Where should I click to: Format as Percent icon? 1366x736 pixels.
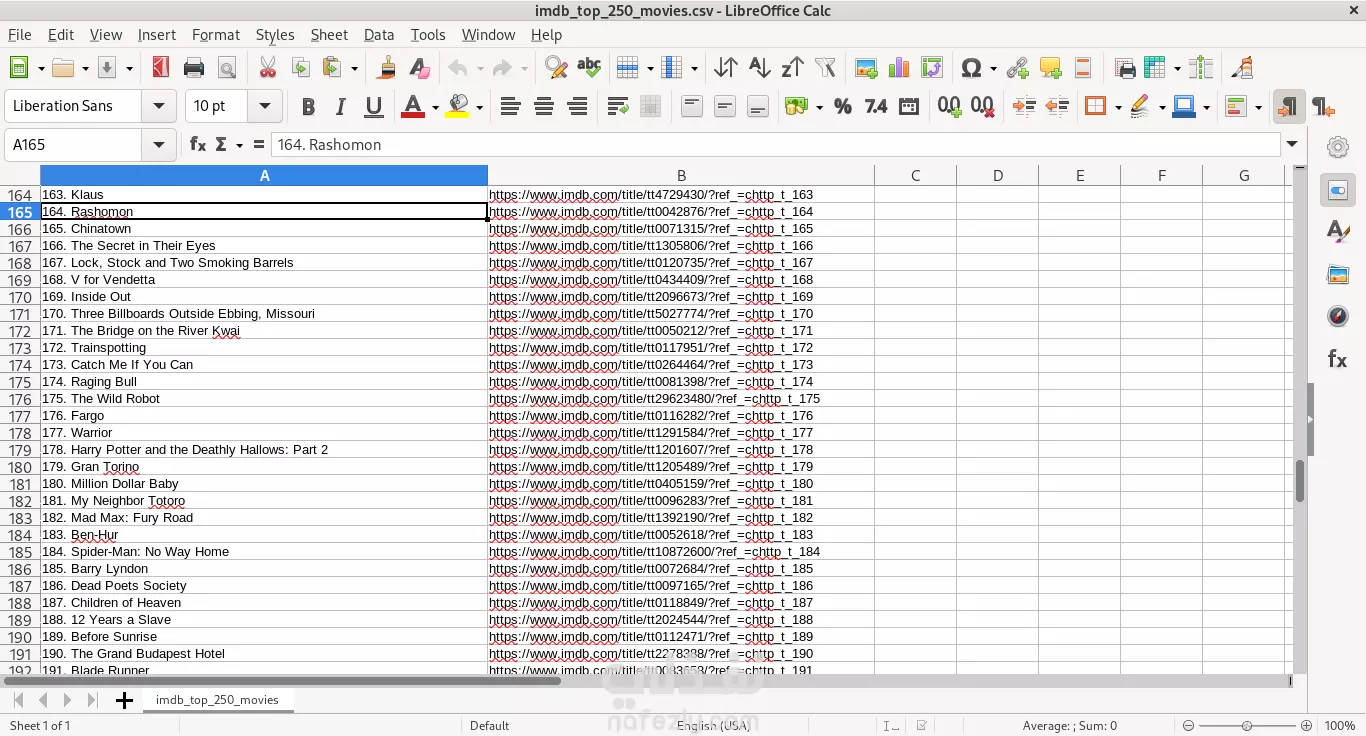tap(843, 106)
